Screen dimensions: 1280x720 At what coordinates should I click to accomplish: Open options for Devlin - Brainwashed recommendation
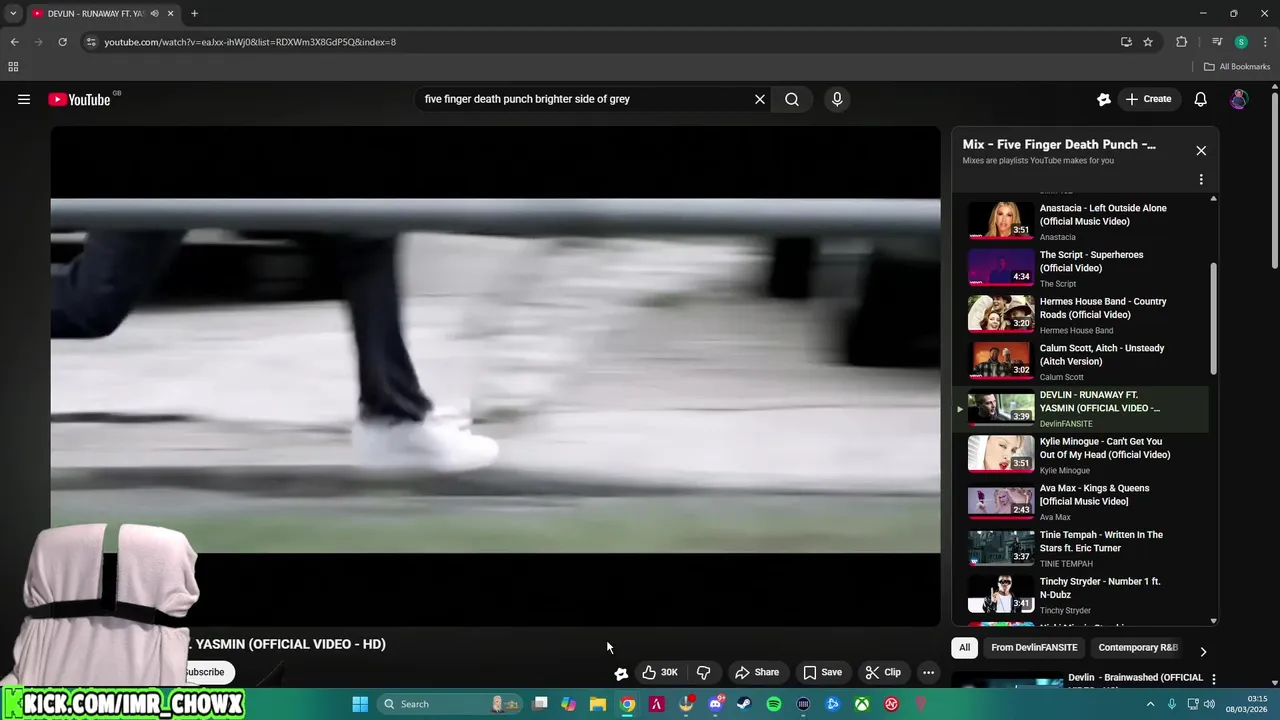(x=1214, y=679)
